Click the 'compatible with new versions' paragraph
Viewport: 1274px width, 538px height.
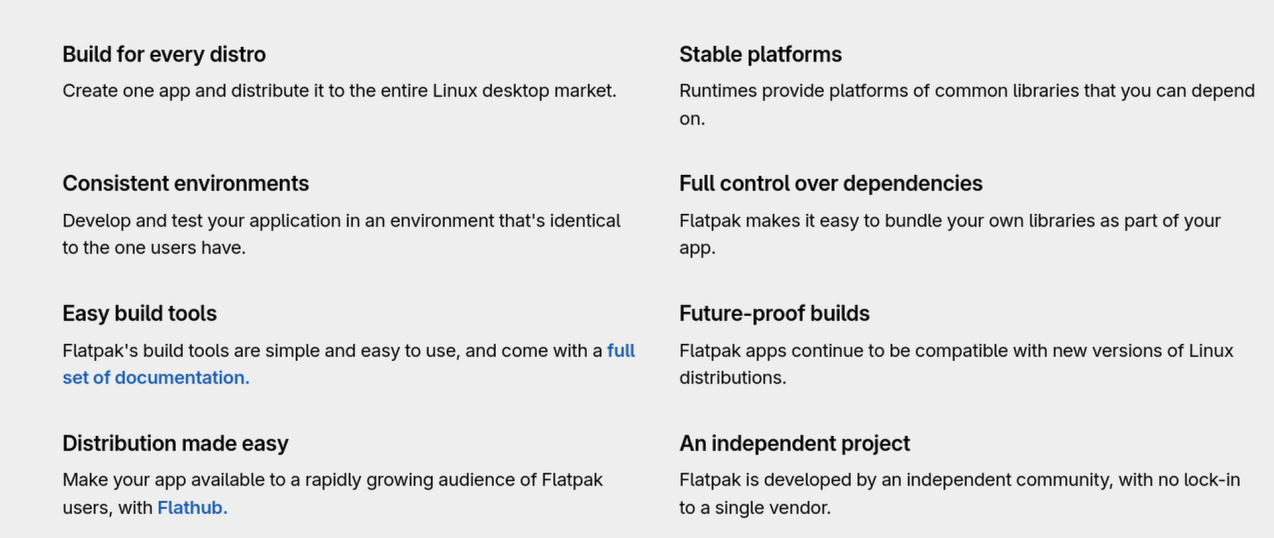(x=957, y=364)
